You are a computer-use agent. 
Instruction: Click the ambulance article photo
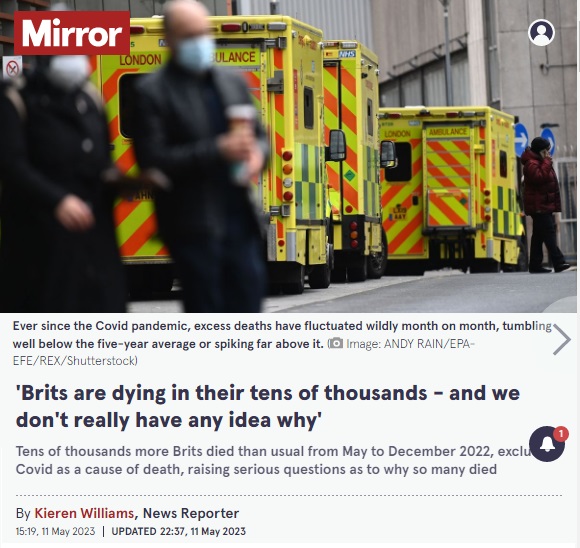tap(289, 156)
